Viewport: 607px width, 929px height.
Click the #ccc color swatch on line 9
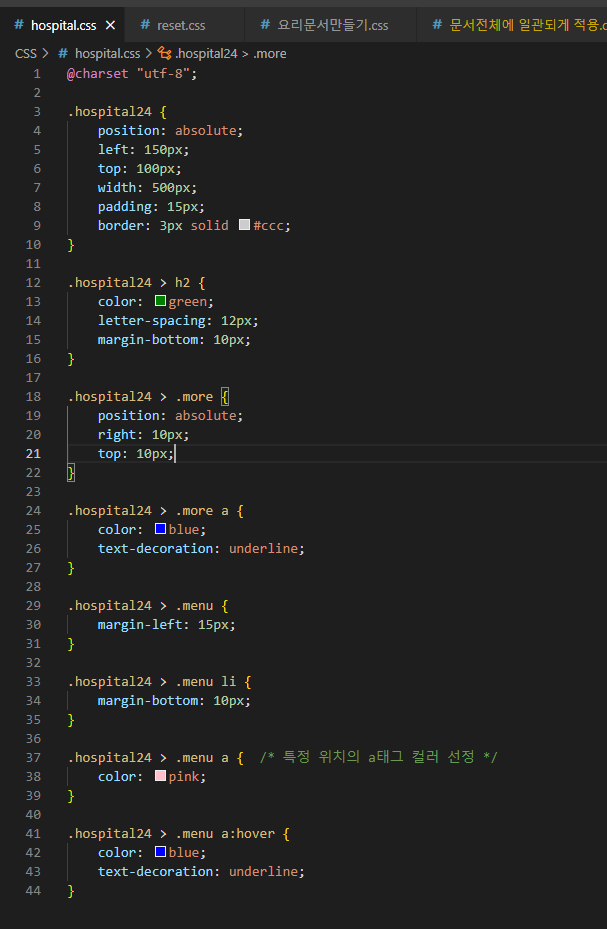point(244,225)
